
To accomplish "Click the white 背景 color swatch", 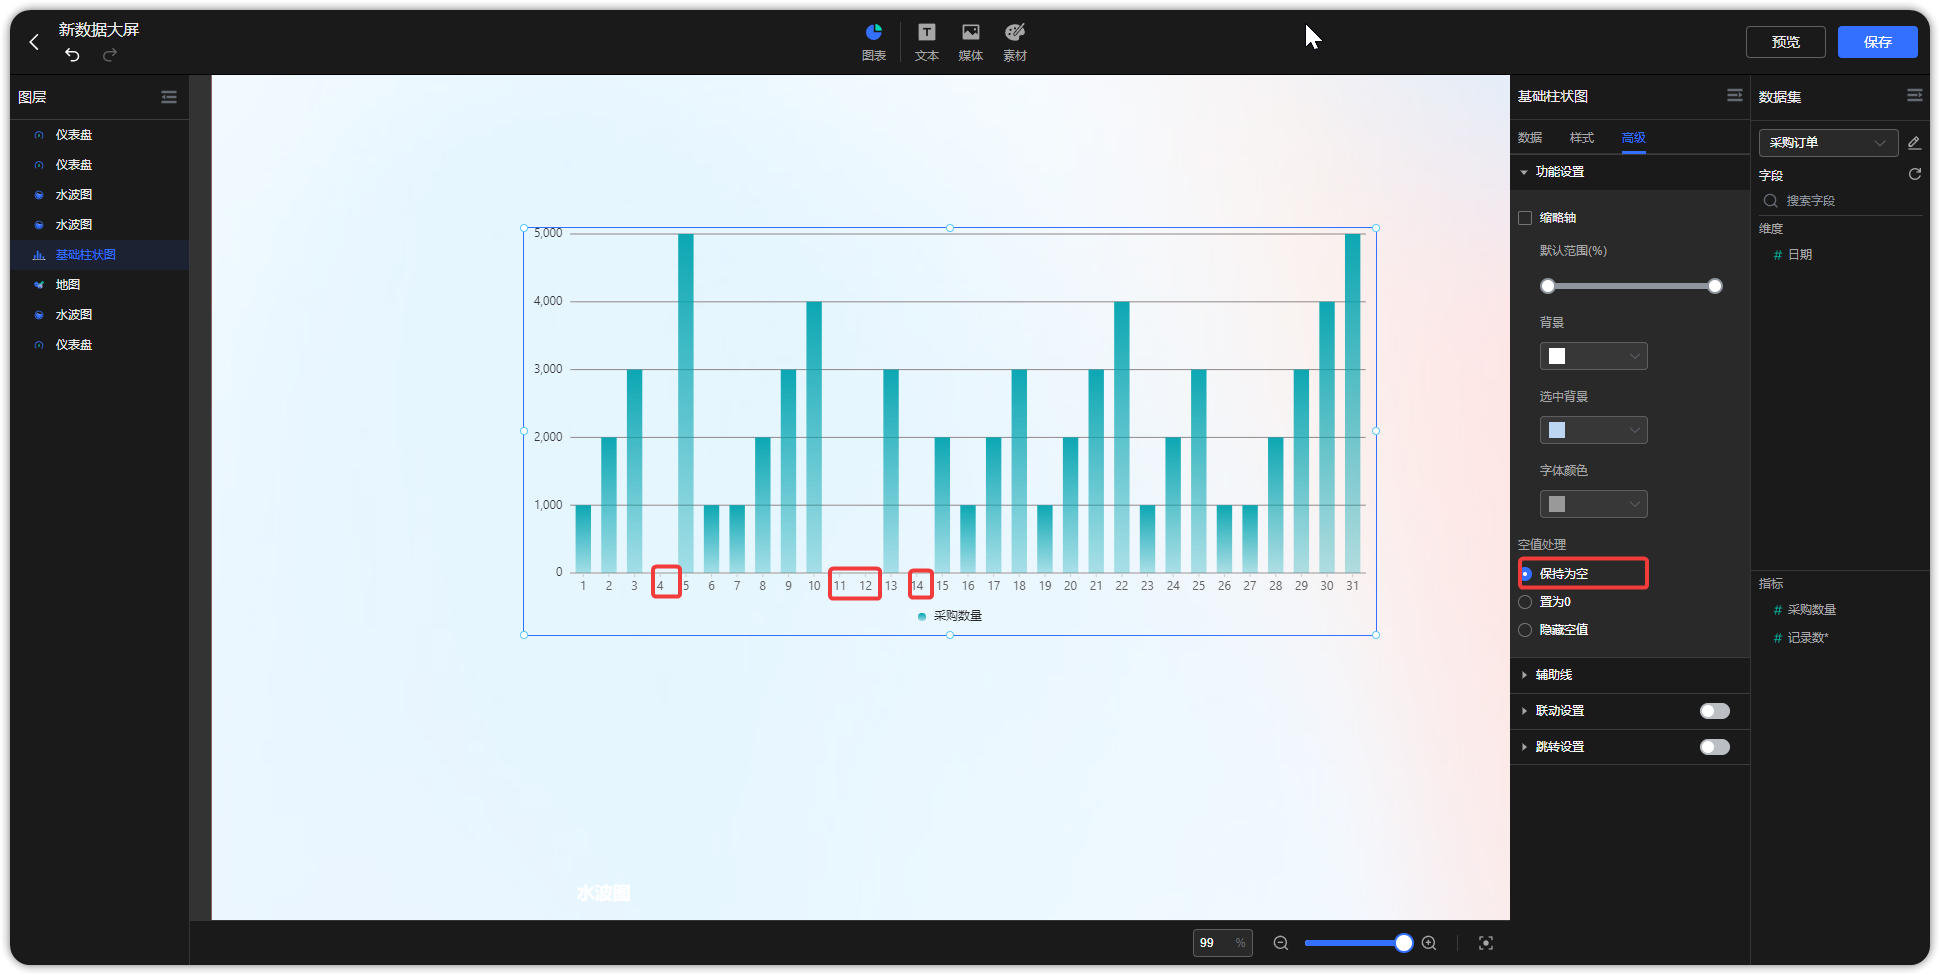I will click(1557, 356).
